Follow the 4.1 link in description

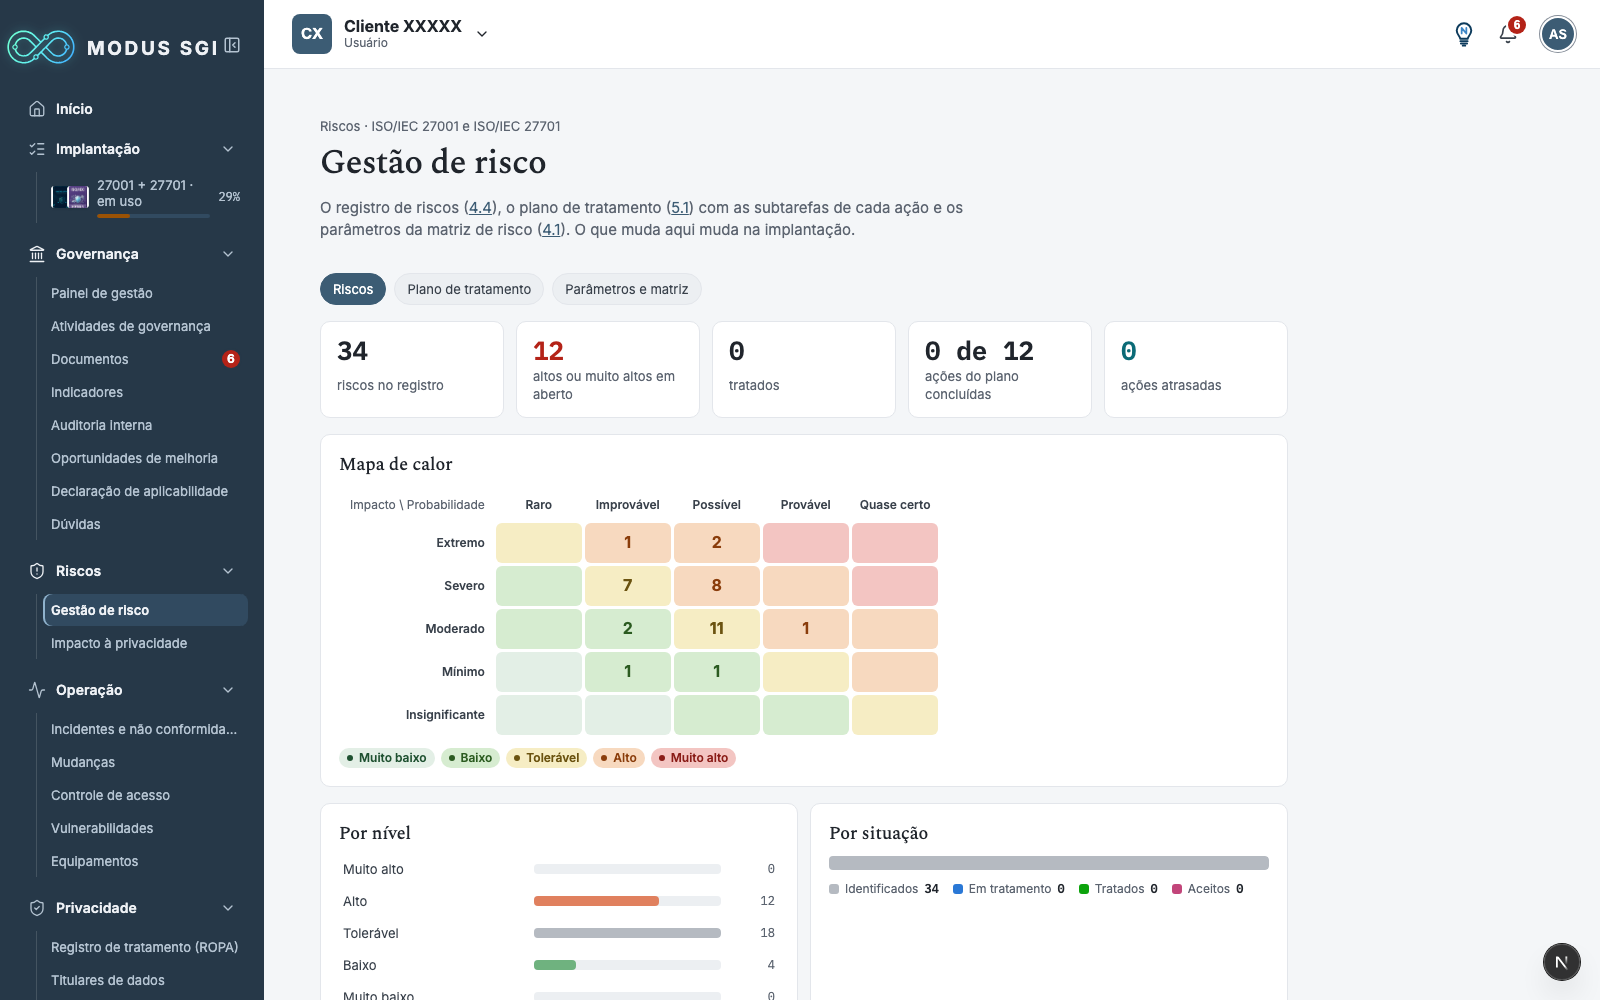pos(551,230)
